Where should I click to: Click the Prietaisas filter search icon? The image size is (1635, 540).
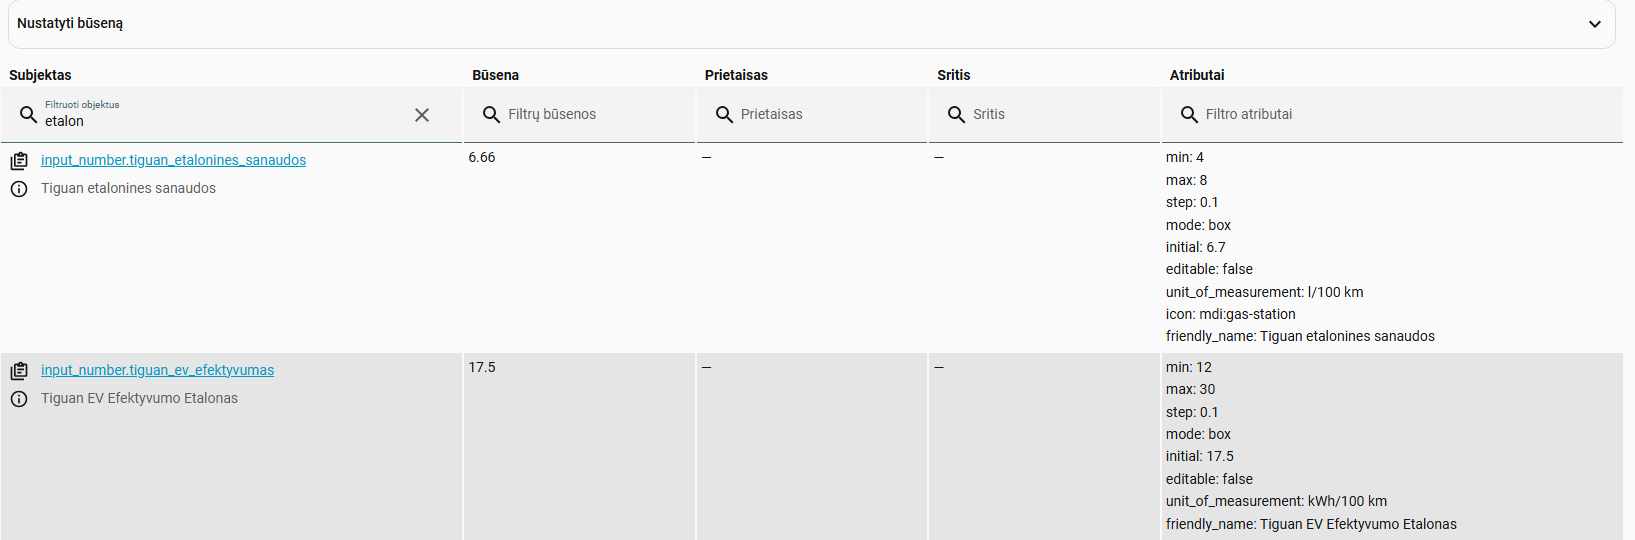[724, 114]
